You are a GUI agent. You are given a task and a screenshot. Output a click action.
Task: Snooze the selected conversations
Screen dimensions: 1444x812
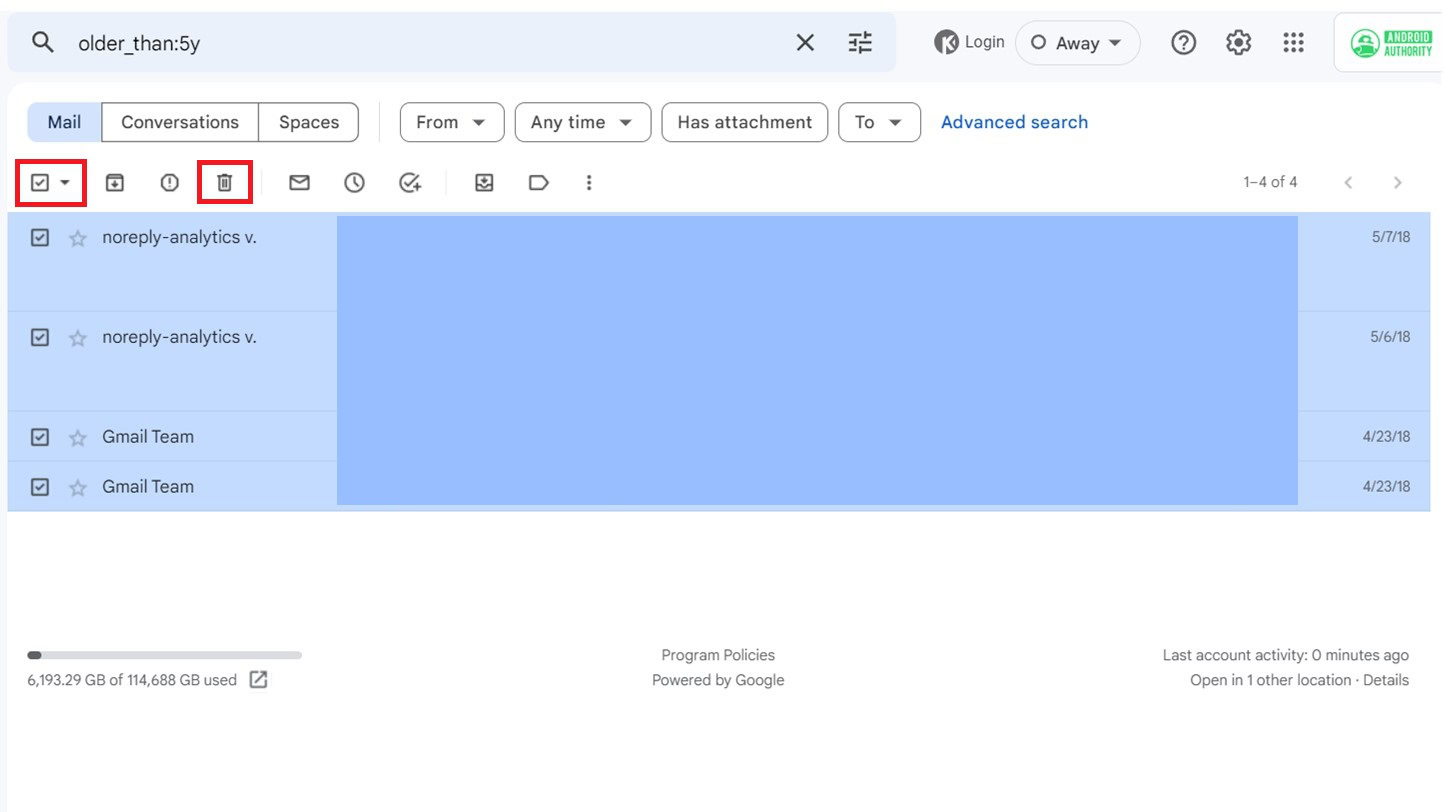pyautogui.click(x=354, y=182)
